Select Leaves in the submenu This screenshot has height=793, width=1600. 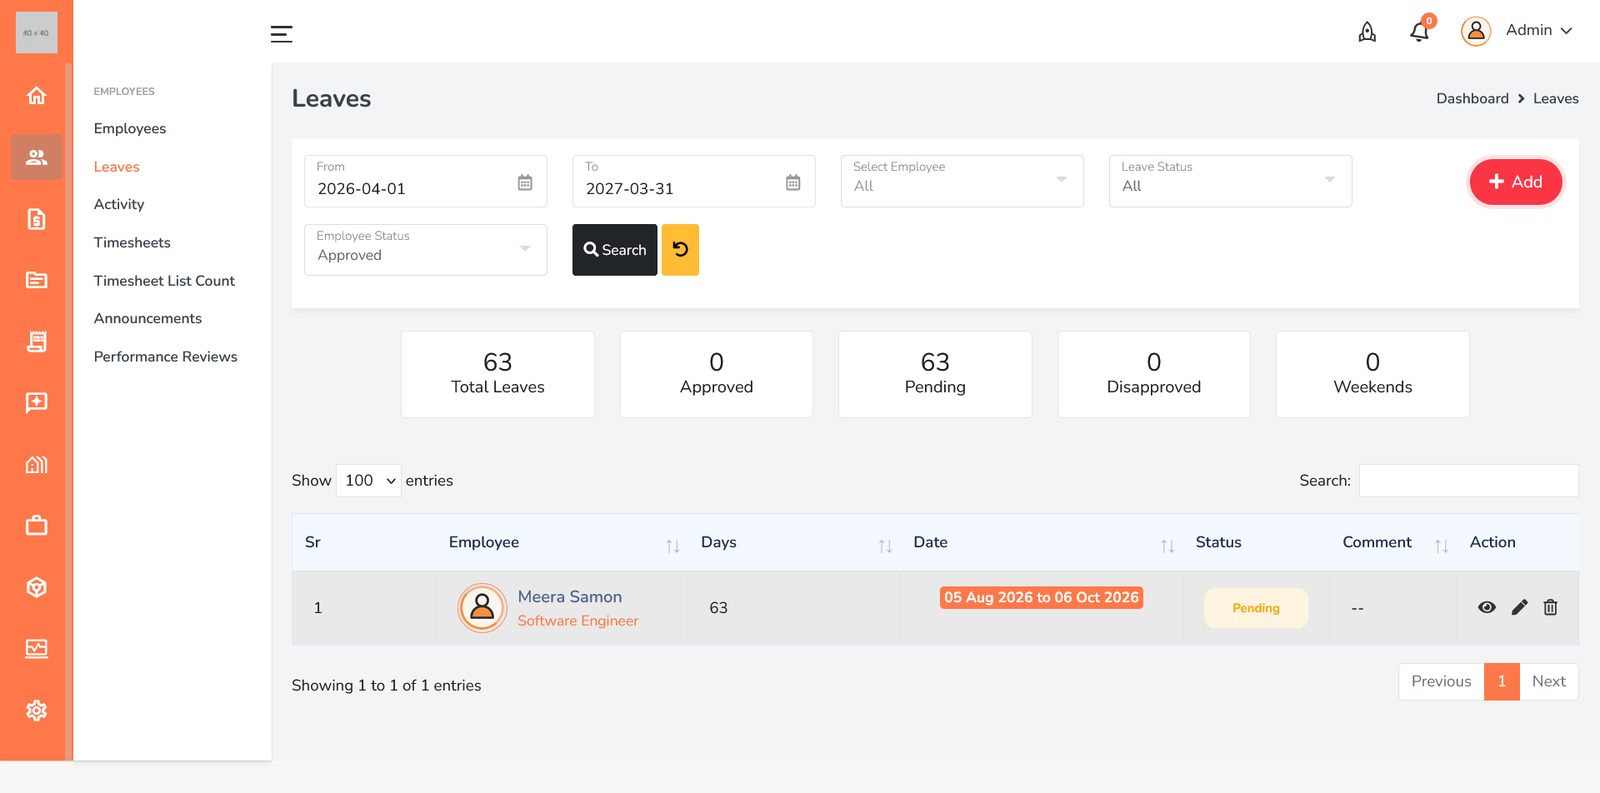(116, 167)
